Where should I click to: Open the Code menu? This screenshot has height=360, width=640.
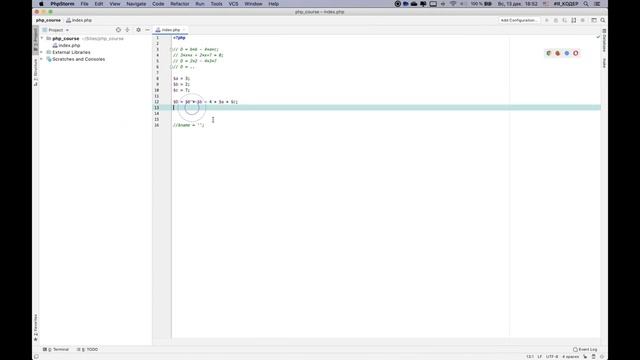158,4
